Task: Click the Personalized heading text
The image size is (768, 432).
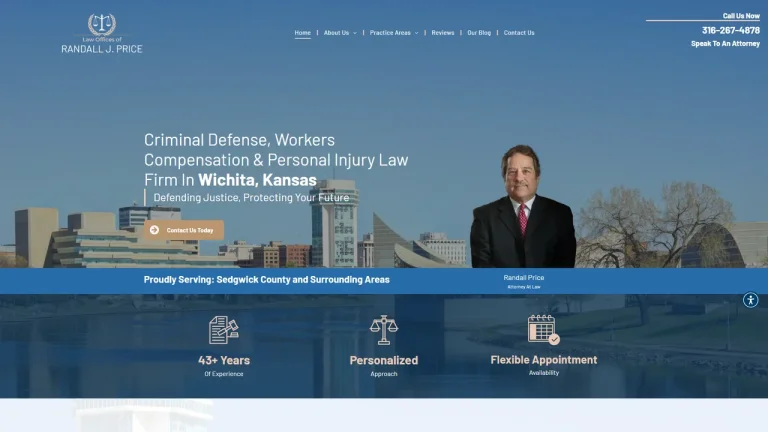Action: 384,360
